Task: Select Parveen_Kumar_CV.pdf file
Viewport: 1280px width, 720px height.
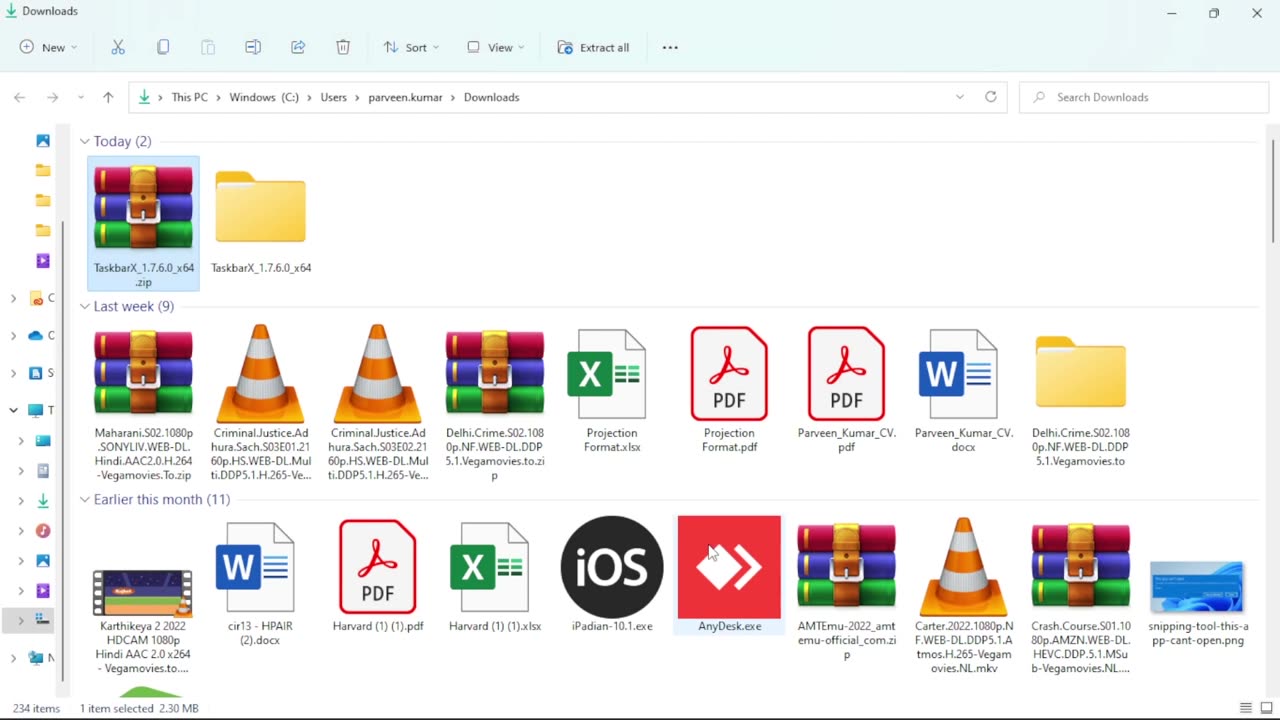Action: (x=846, y=375)
